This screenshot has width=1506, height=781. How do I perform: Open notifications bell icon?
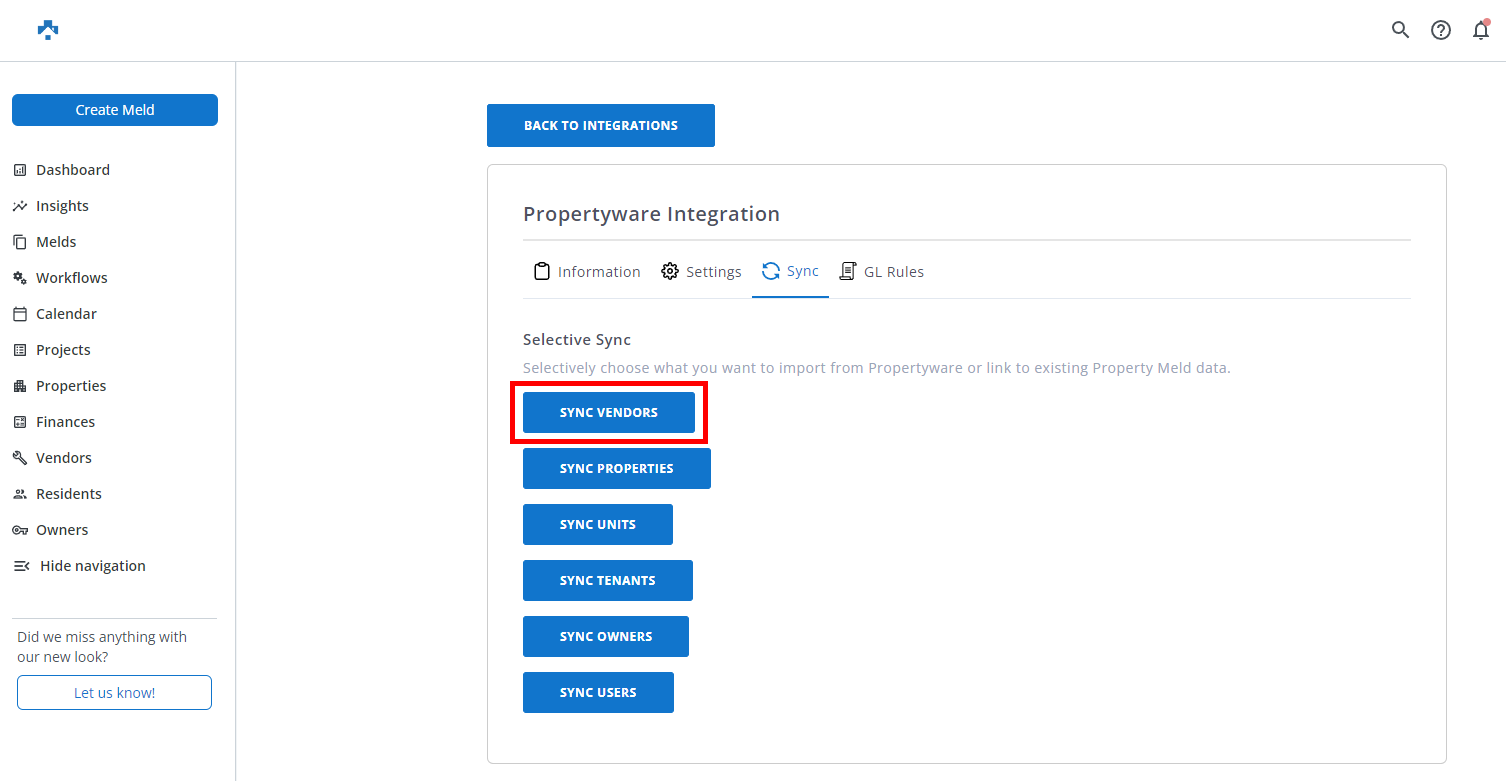point(1481,30)
